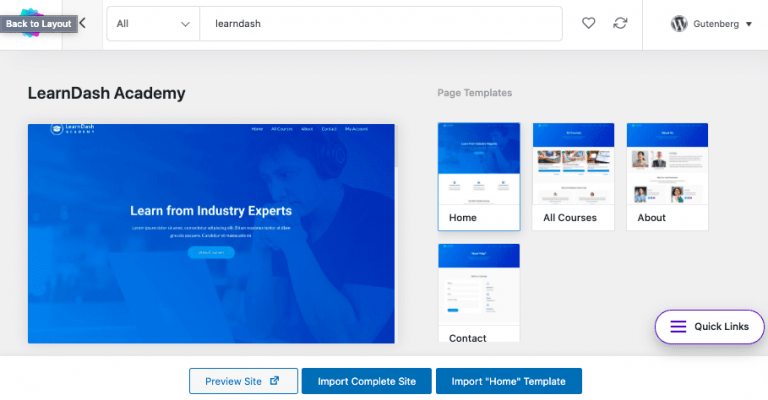
Task: Click the sync refresh icon
Action: click(620, 23)
